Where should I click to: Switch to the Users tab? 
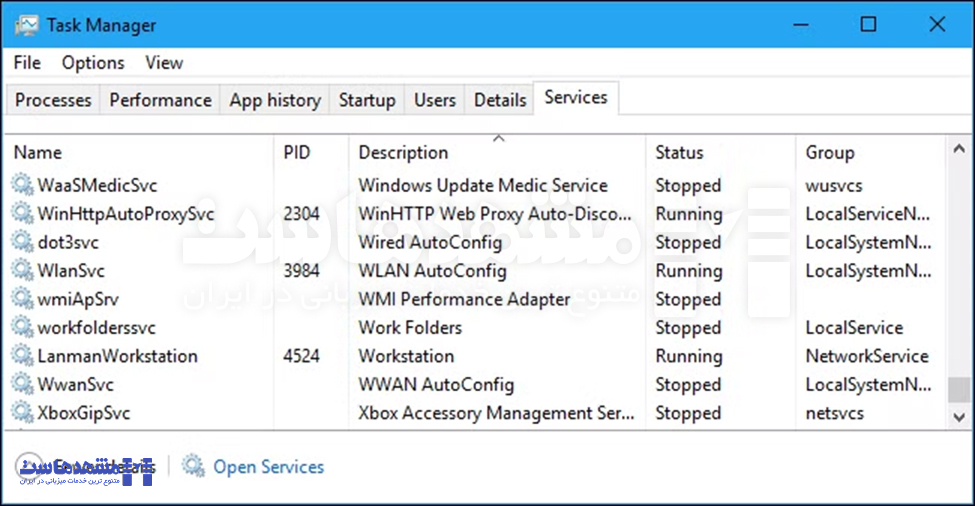point(435,100)
